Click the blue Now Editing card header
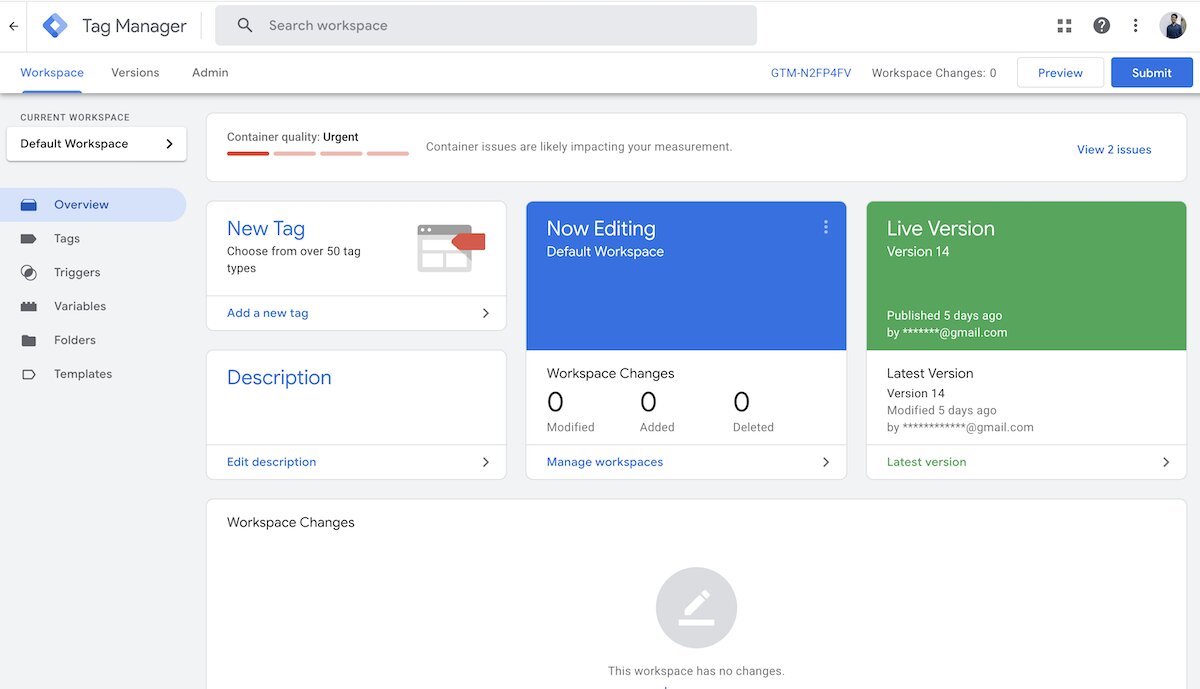The image size is (1200, 689). [686, 276]
